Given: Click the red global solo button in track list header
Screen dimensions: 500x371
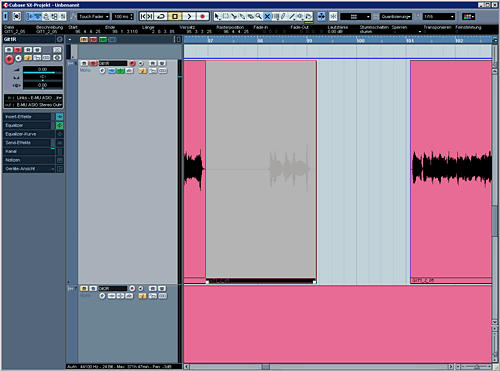Looking at the screenshot, I should click(93, 40).
